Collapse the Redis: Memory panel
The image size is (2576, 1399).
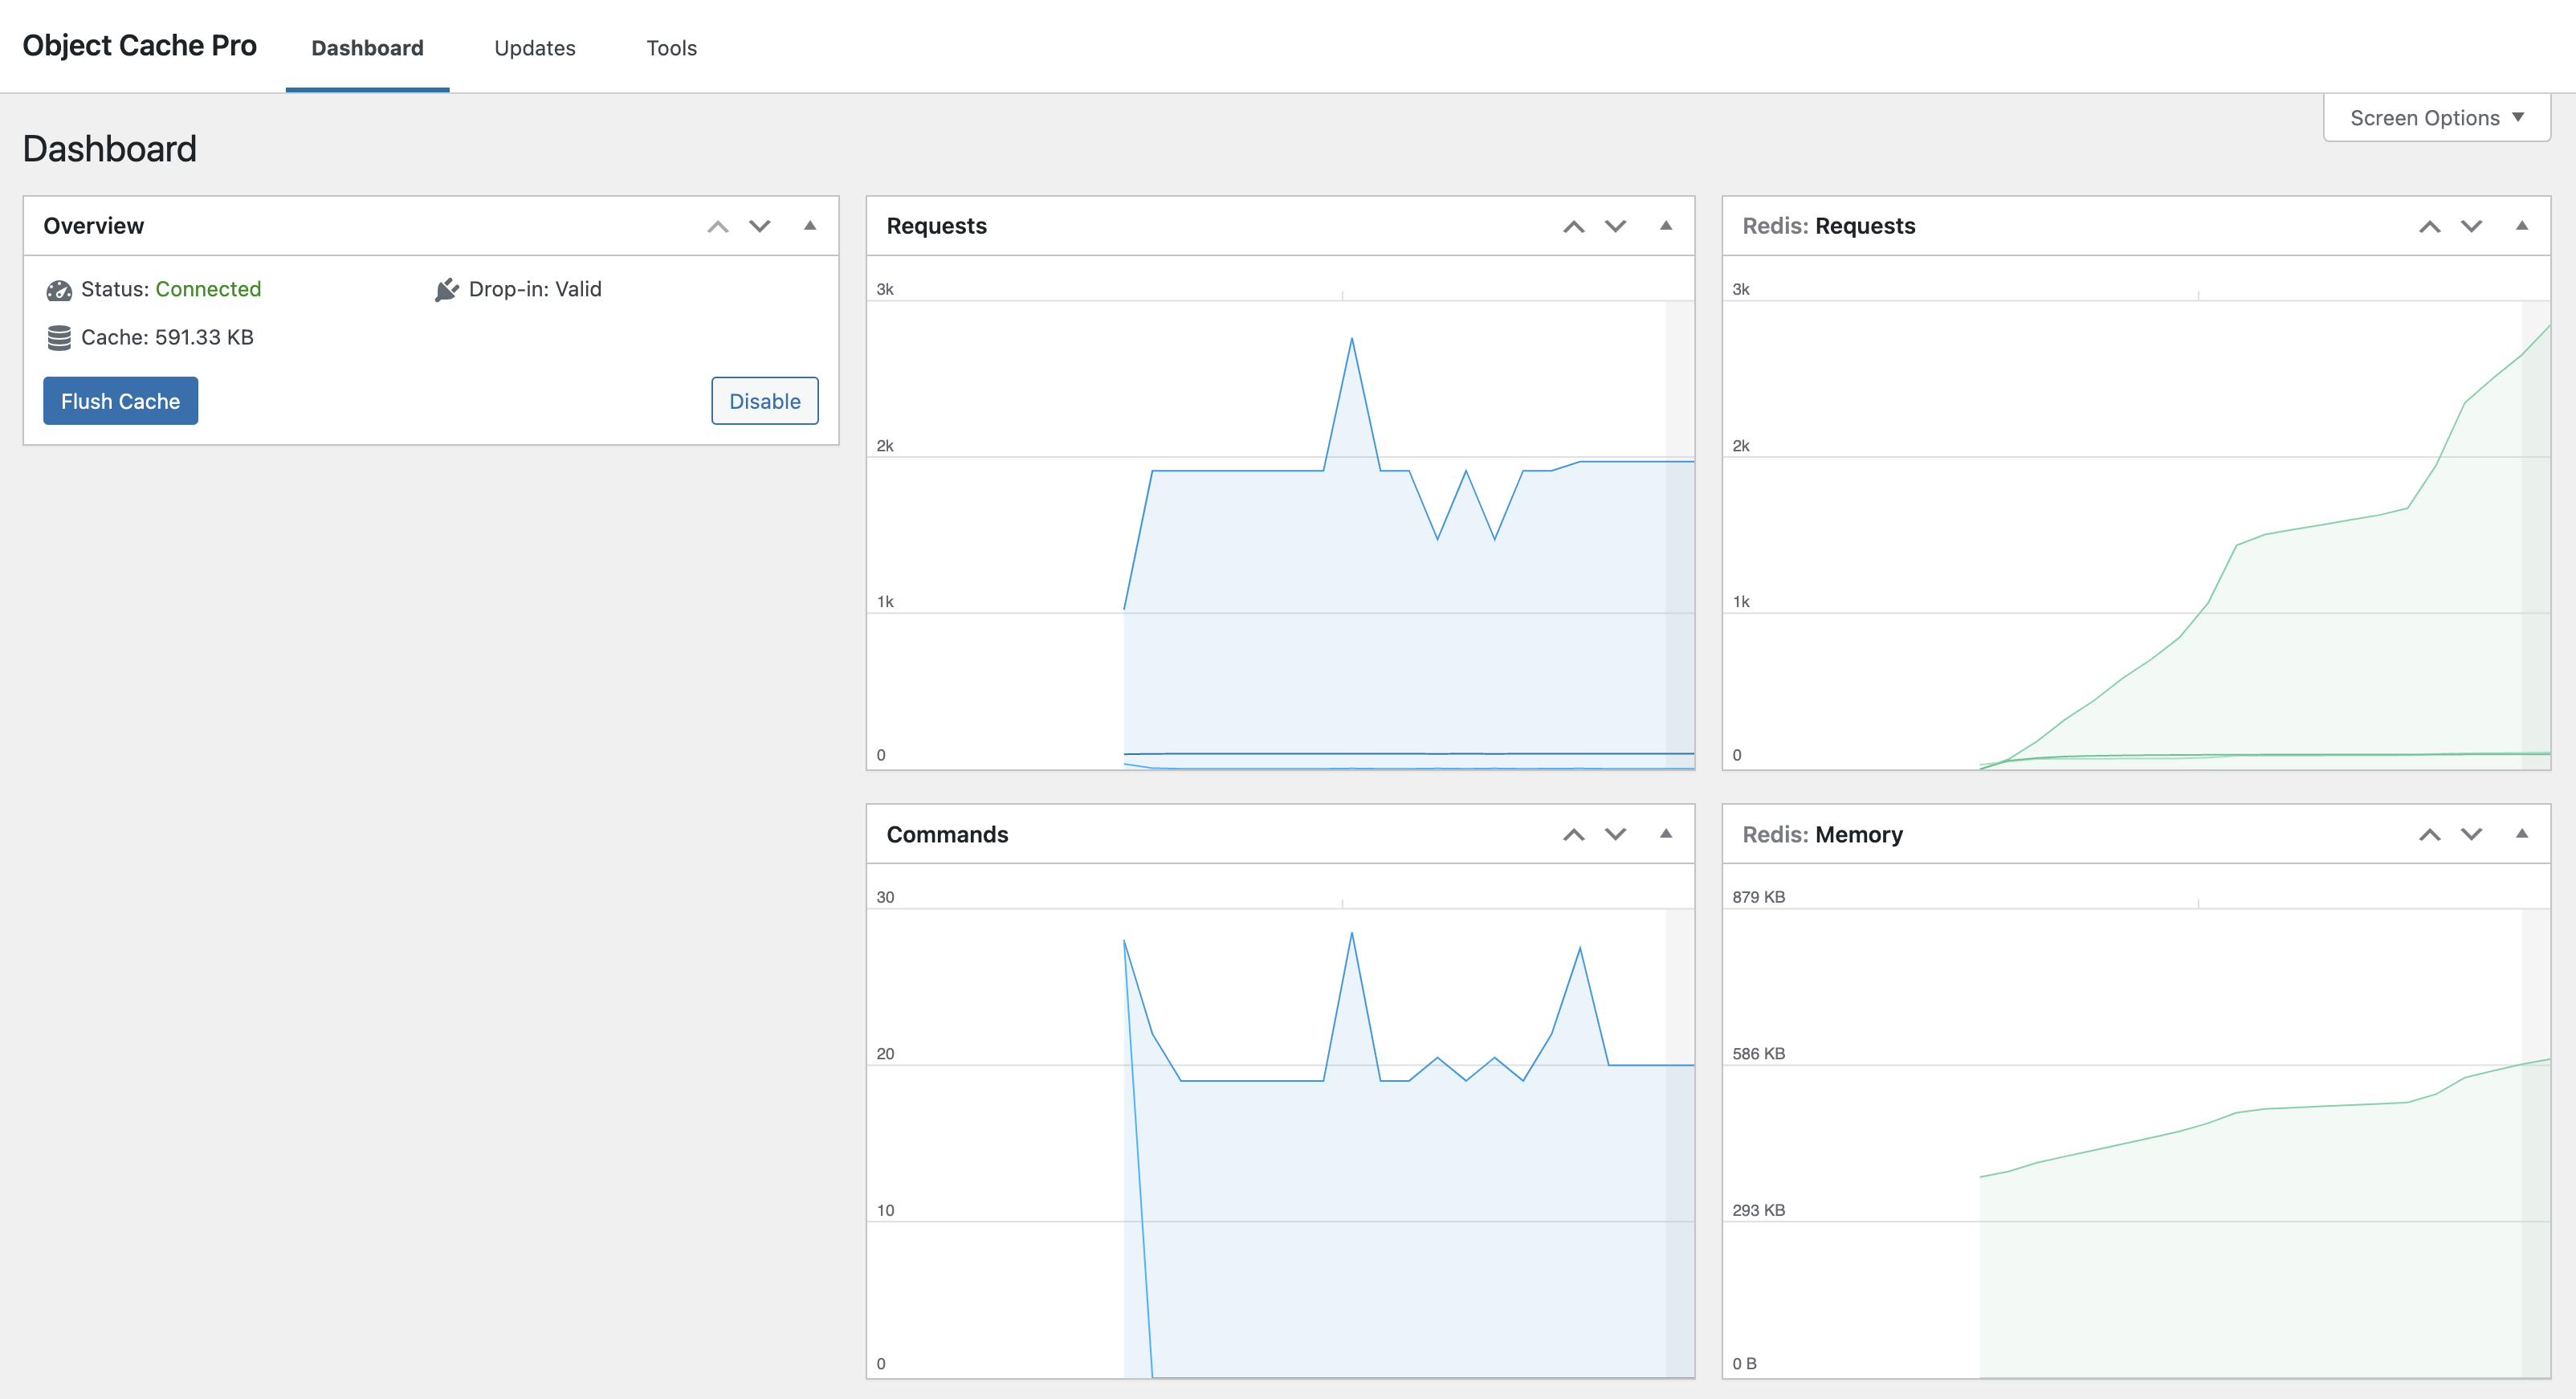[2522, 834]
